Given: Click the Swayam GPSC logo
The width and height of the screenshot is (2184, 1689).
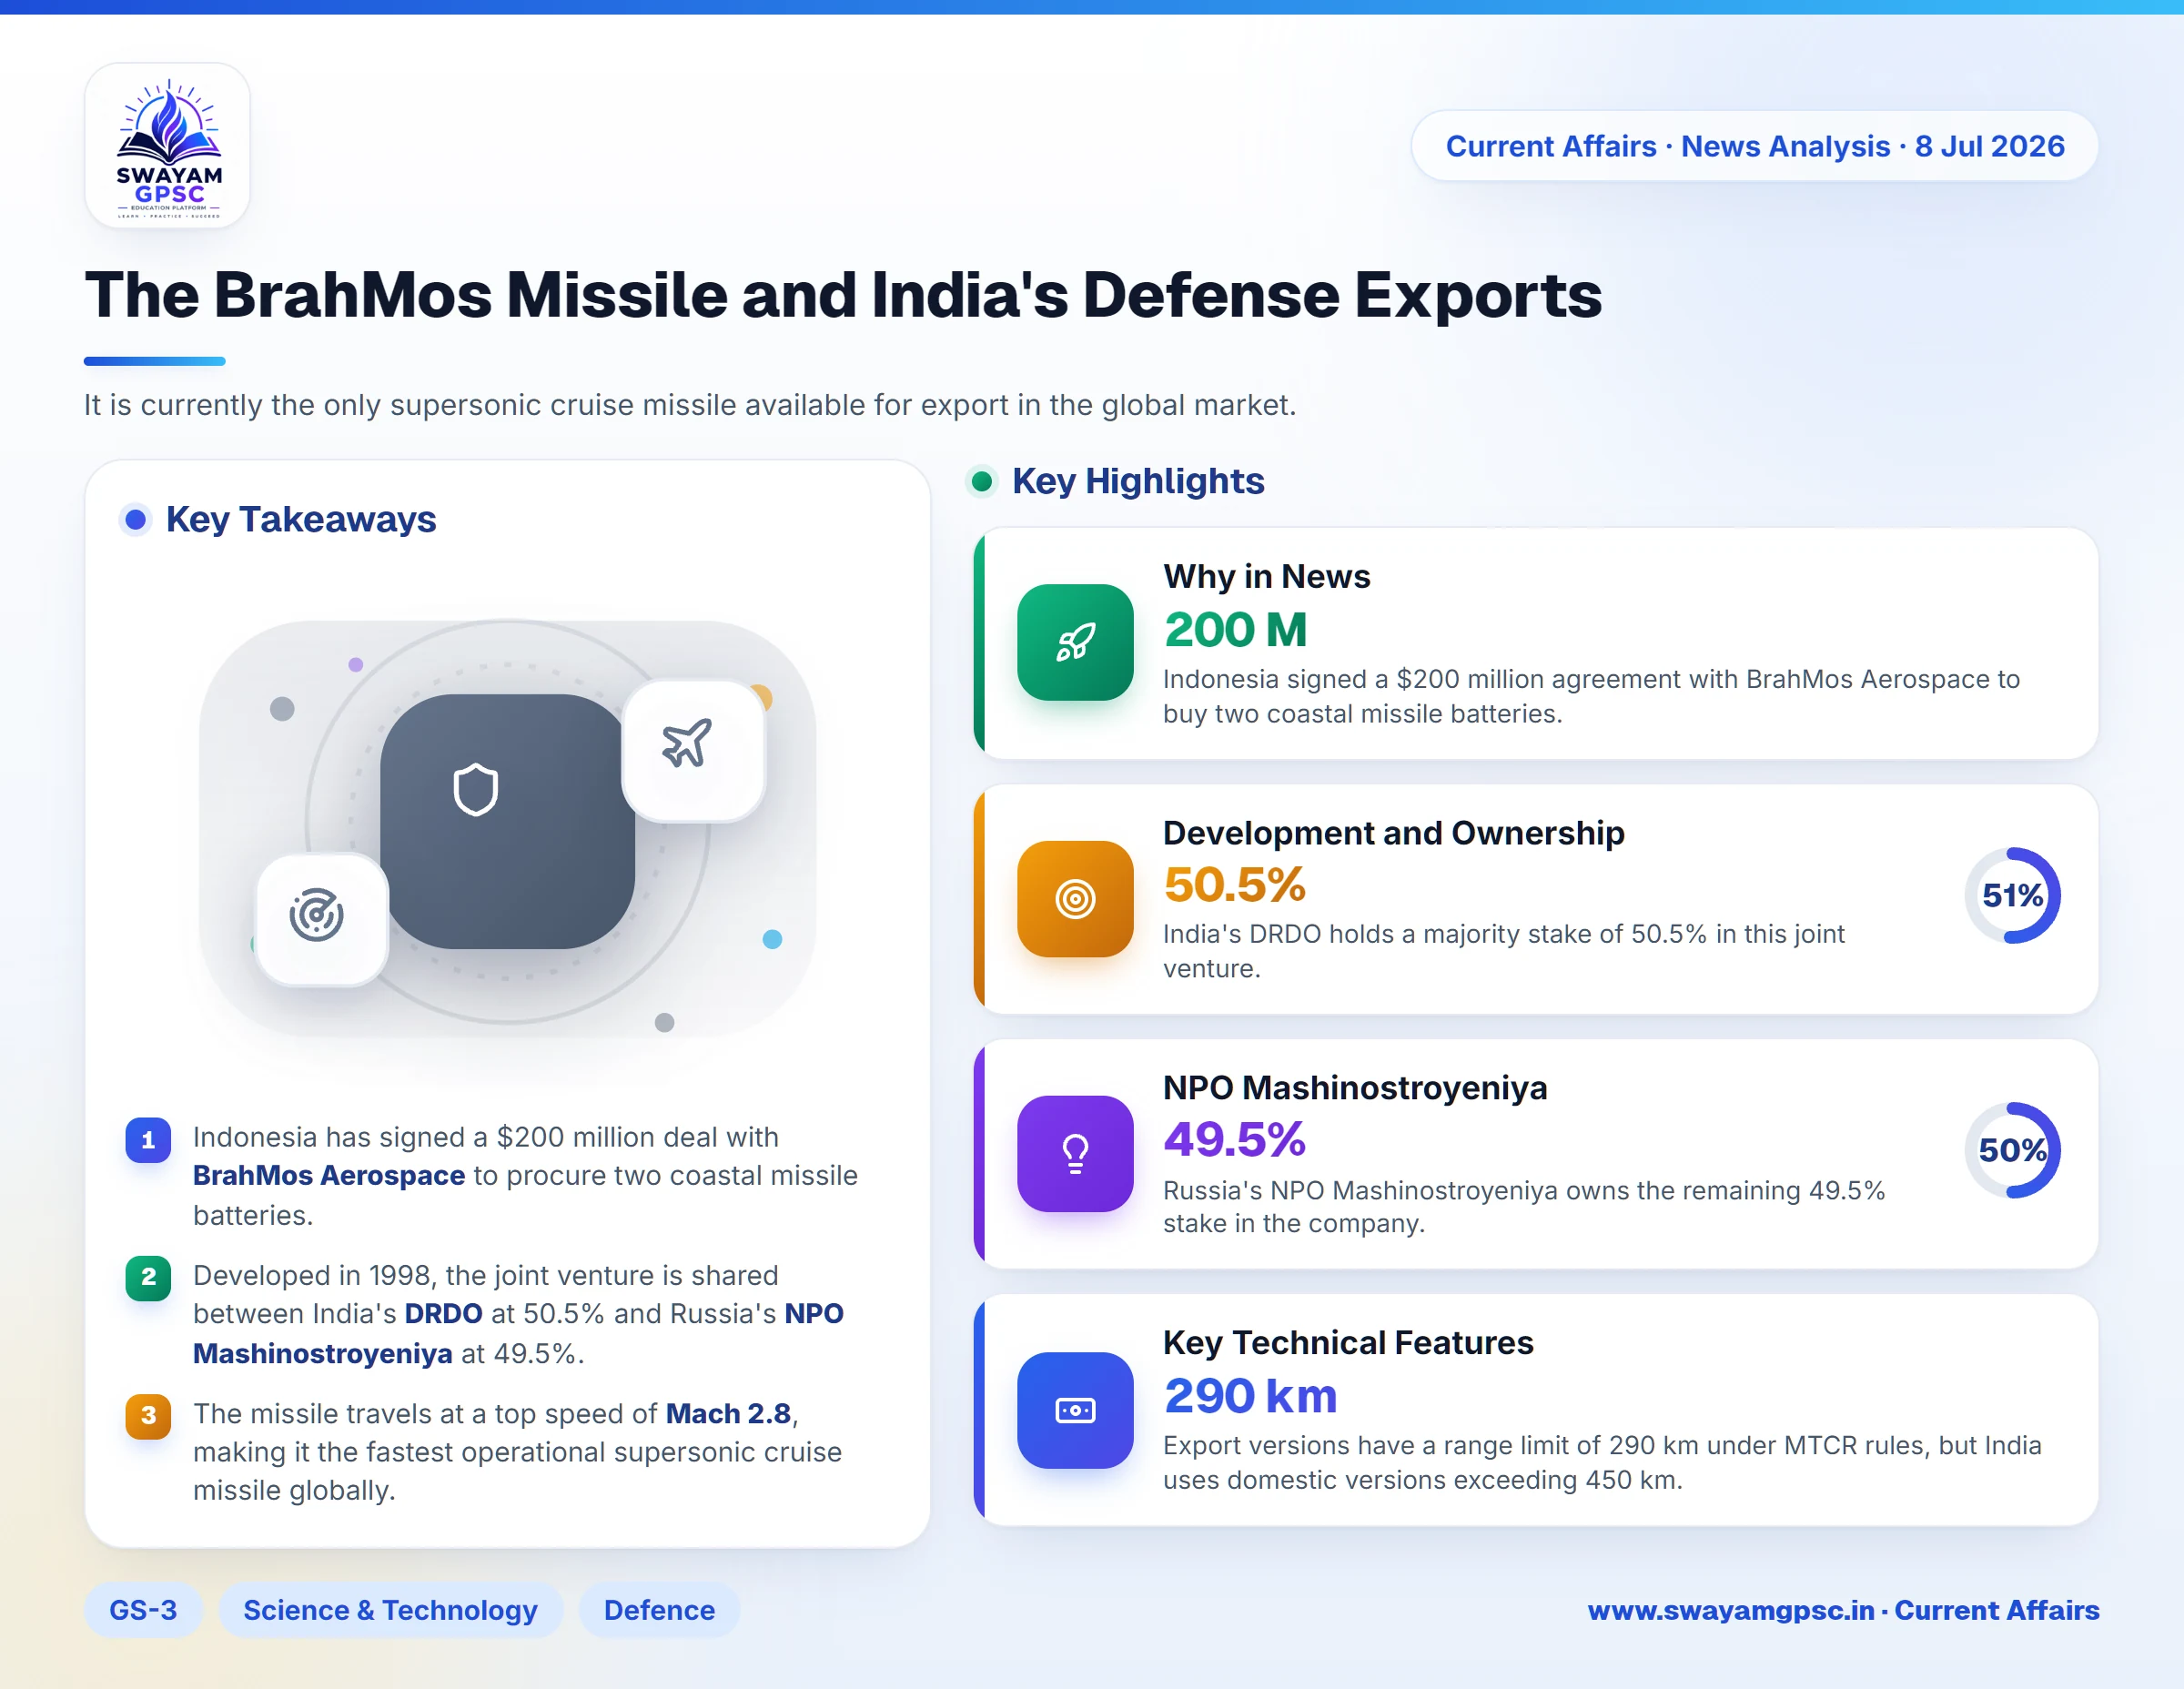Looking at the screenshot, I should [x=168, y=146].
